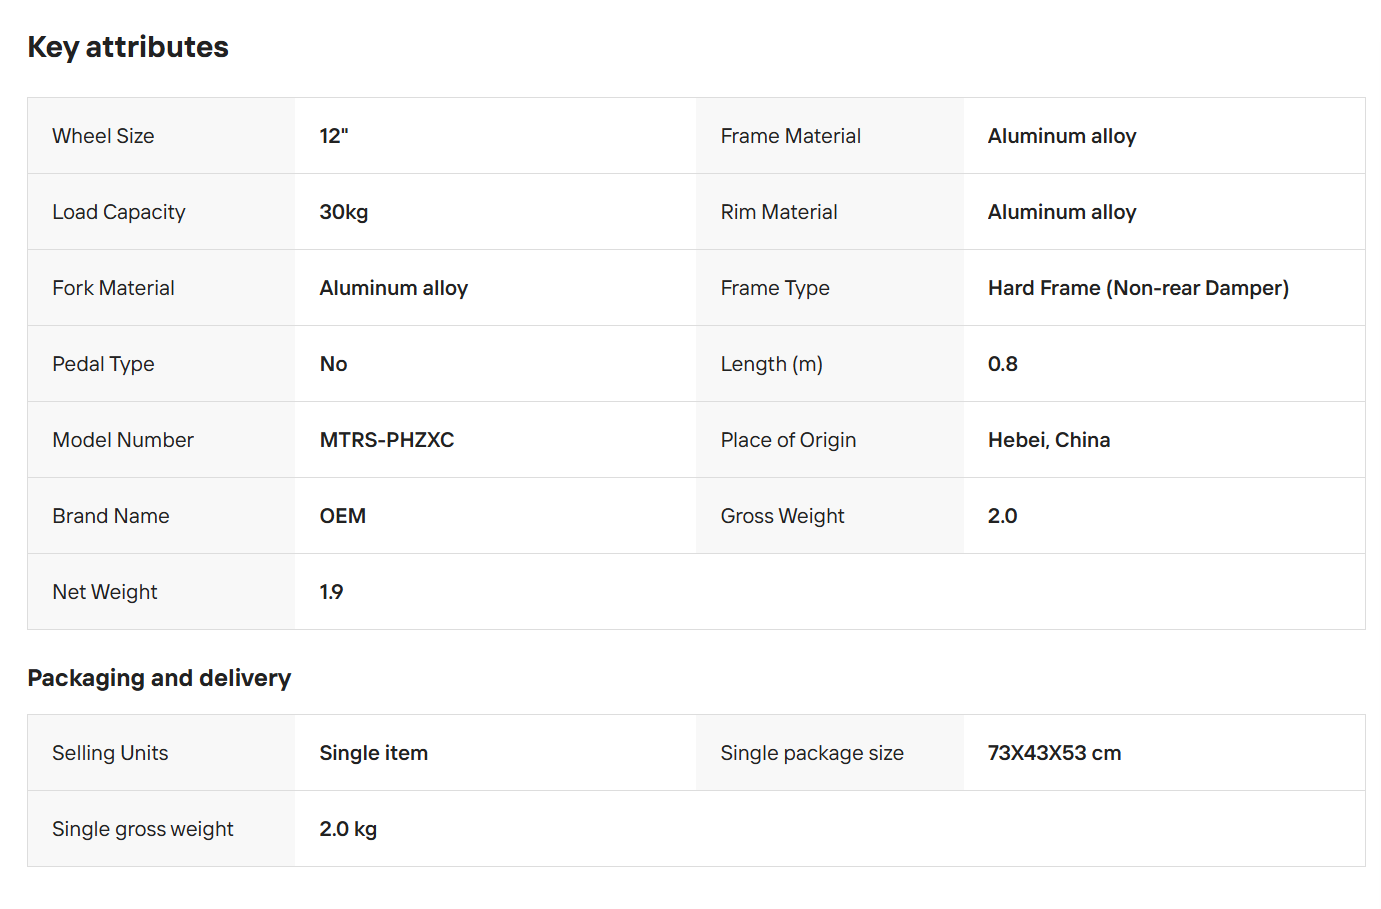Screen dimensions: 1381x909
Task: Click the 12" wheel size value
Action: [334, 136]
